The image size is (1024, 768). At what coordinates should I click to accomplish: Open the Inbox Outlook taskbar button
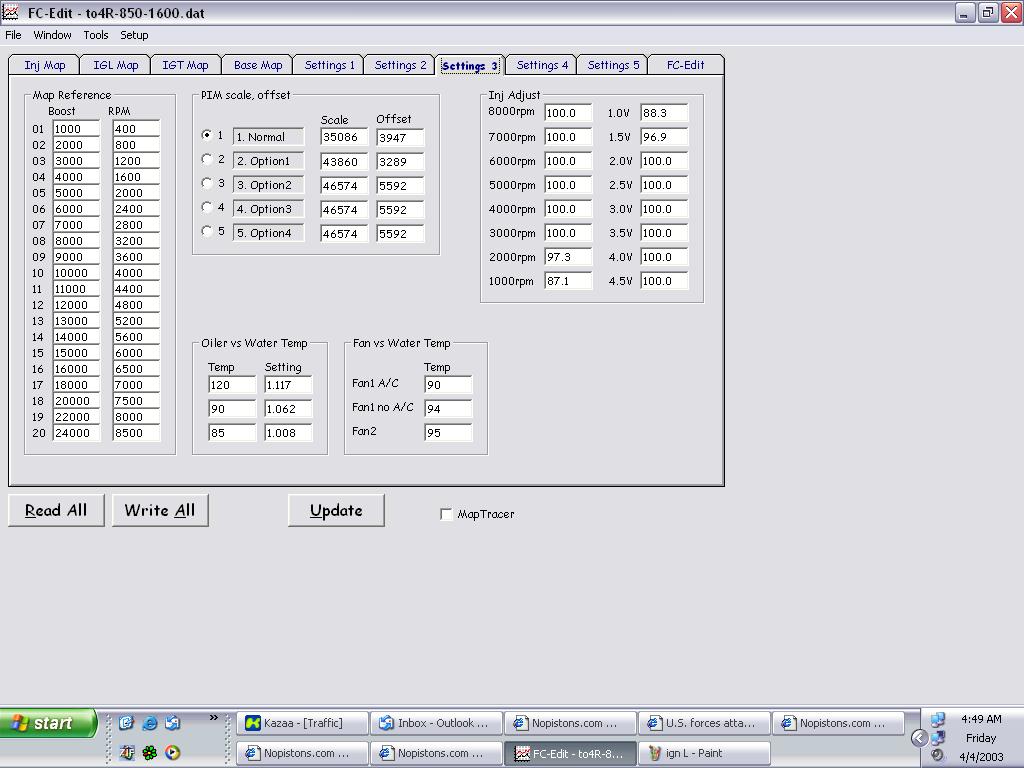coord(436,723)
